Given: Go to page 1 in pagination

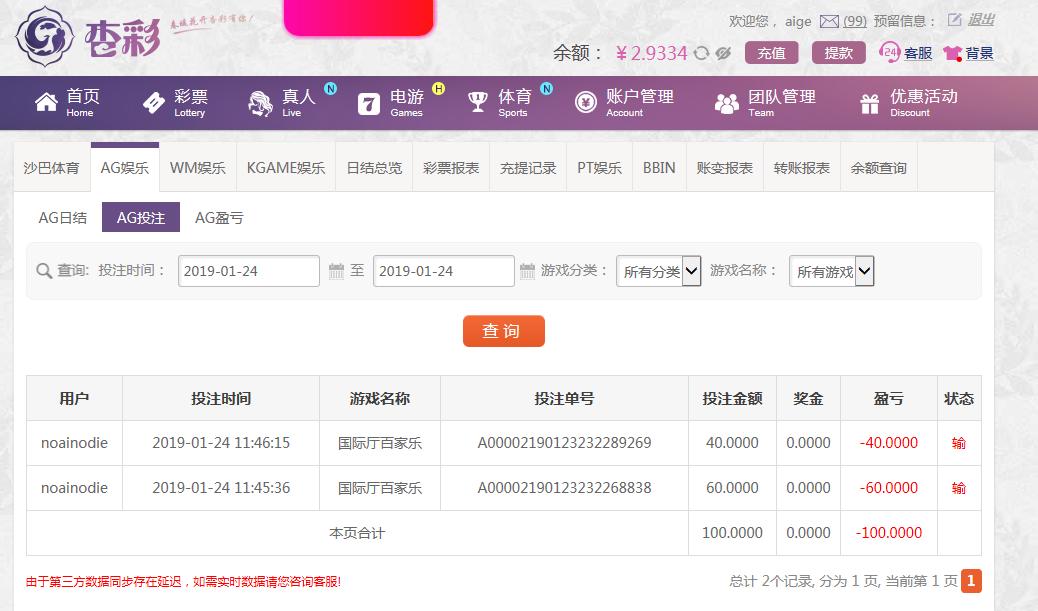Looking at the screenshot, I should point(971,581).
